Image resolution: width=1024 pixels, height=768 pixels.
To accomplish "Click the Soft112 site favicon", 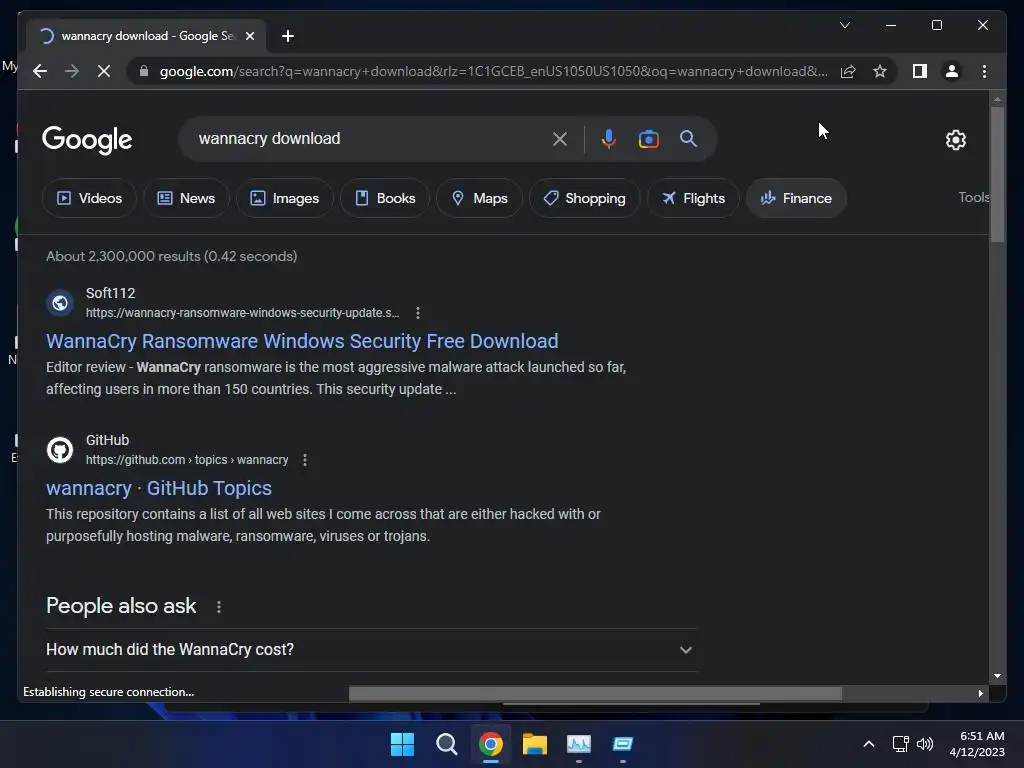I will pos(59,303).
